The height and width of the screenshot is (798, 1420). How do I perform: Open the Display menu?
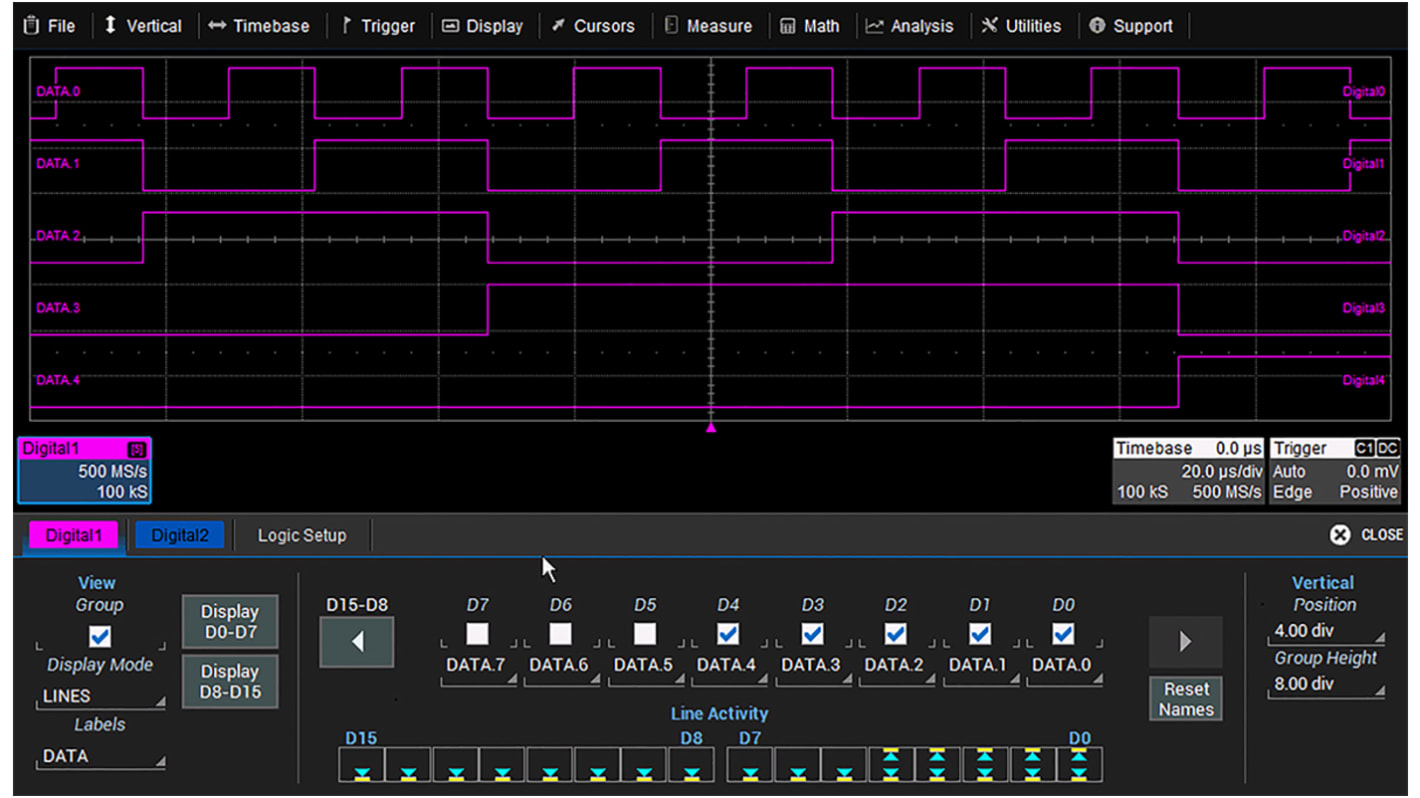[482, 26]
